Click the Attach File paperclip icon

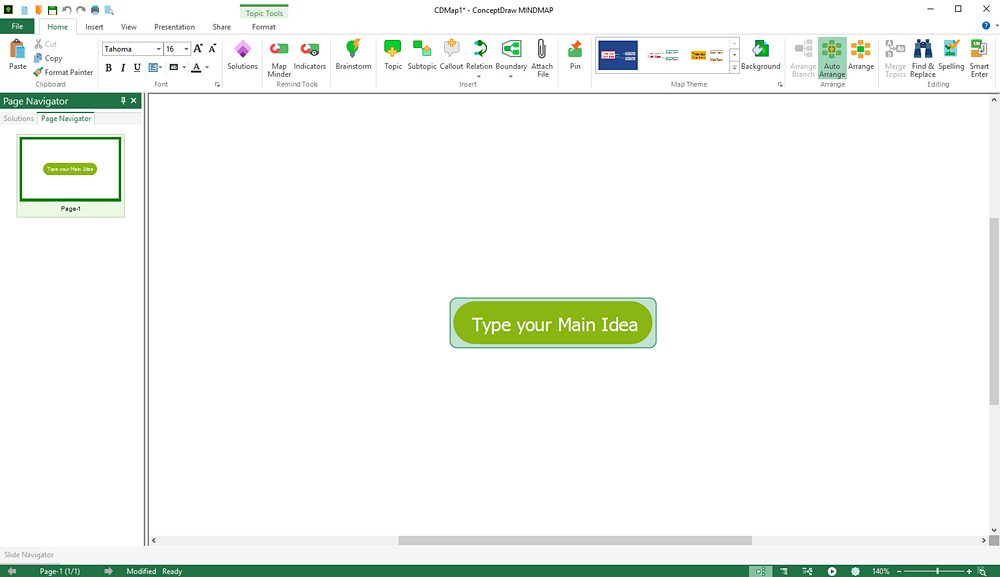tap(541, 49)
